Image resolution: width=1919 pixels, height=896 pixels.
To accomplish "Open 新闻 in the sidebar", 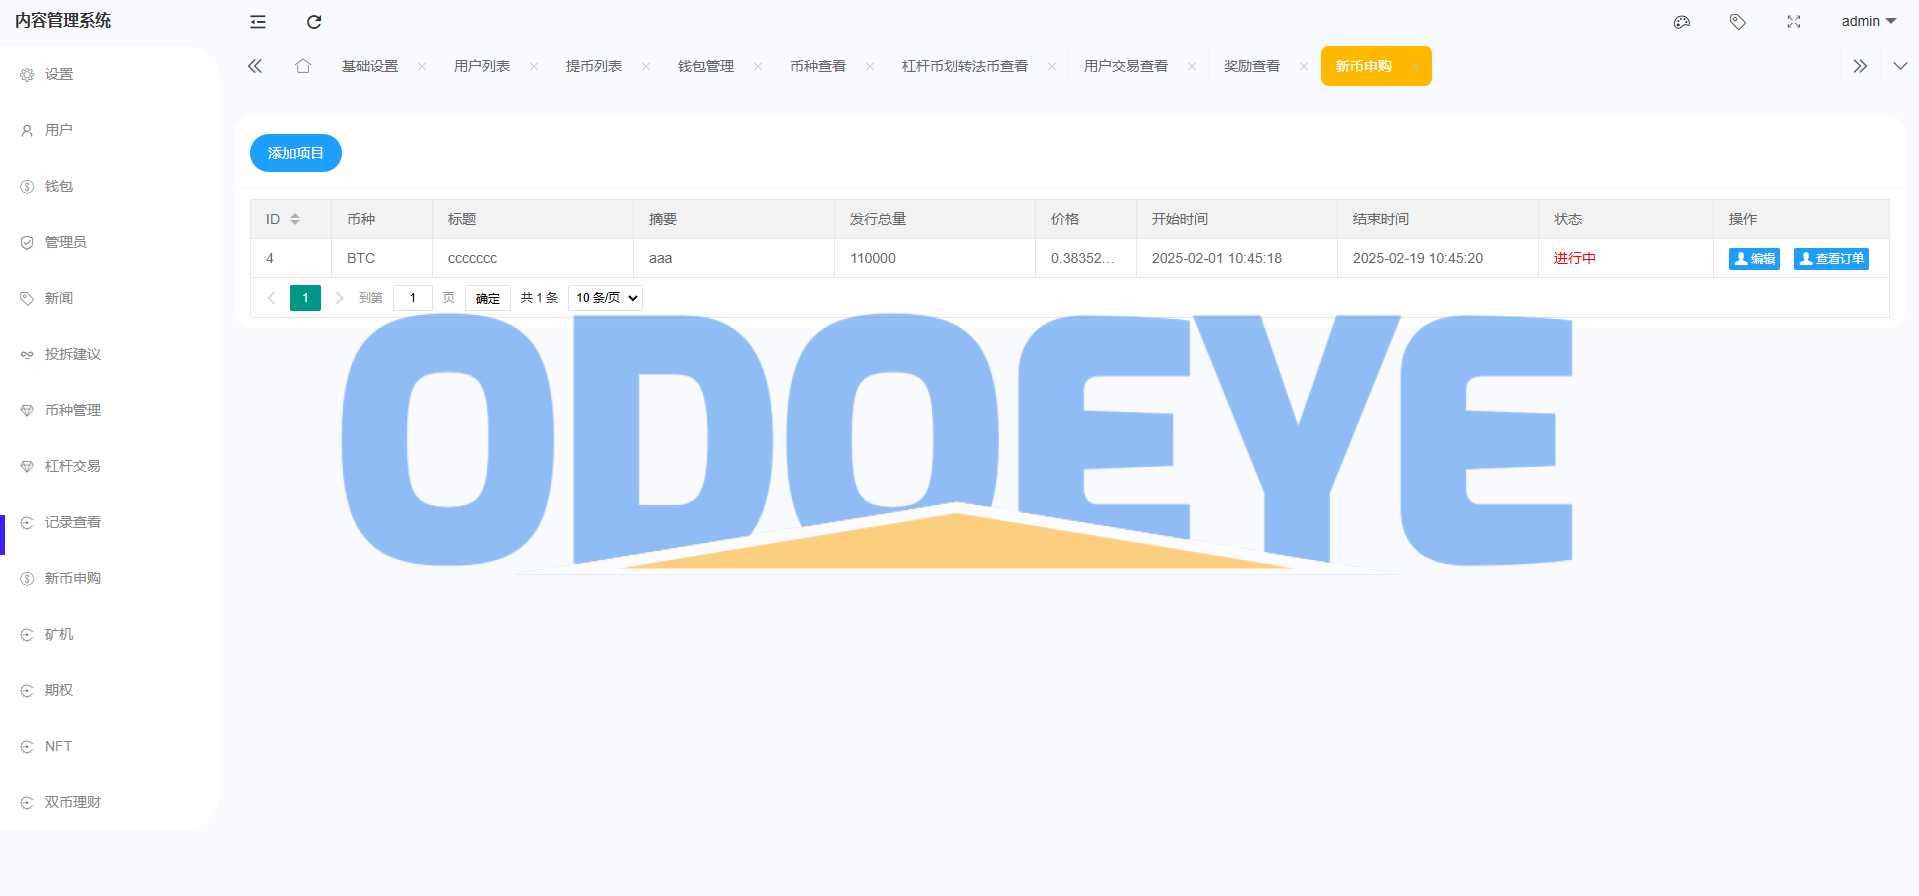I will [59, 298].
